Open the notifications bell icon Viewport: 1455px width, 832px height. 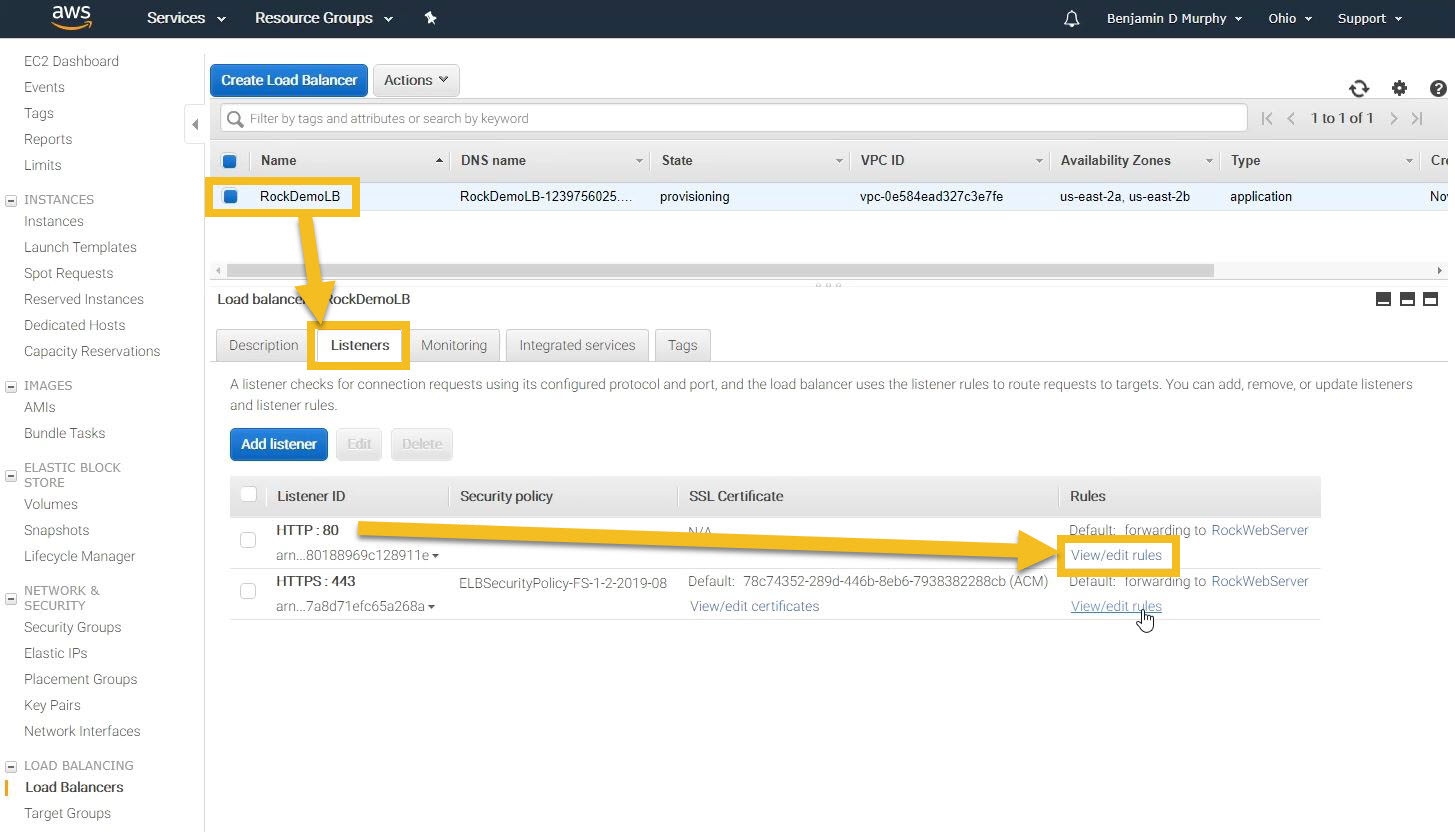click(x=1072, y=19)
